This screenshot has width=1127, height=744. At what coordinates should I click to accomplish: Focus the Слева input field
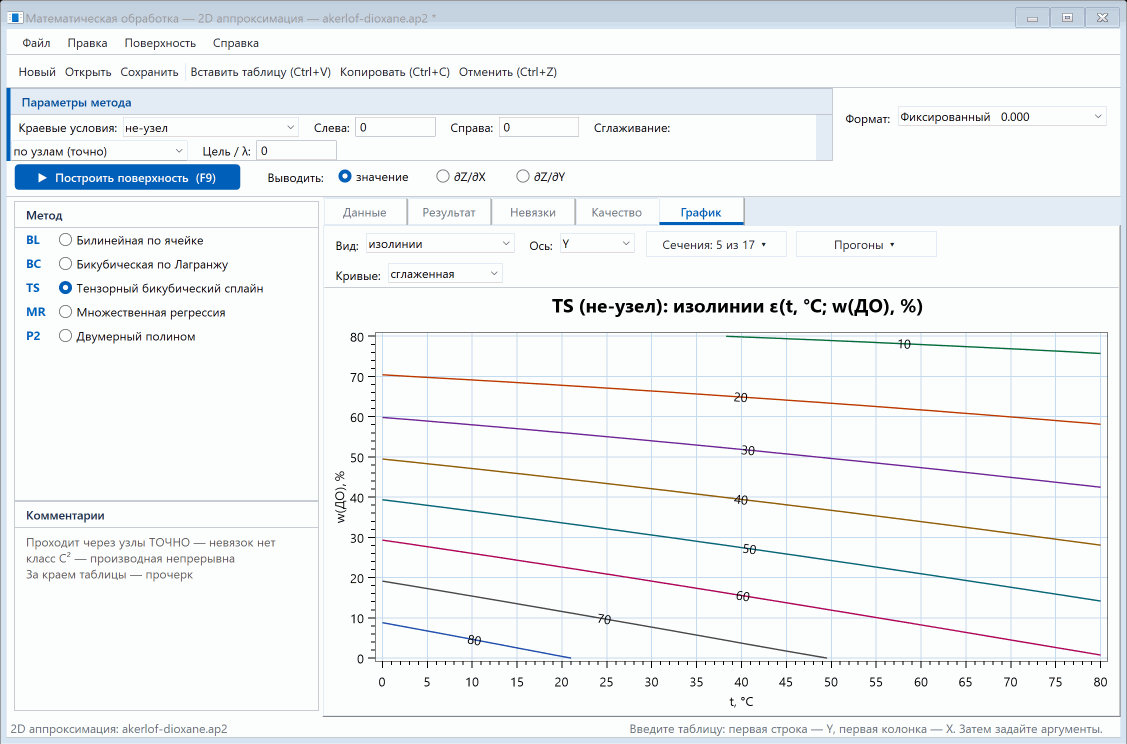coord(395,127)
